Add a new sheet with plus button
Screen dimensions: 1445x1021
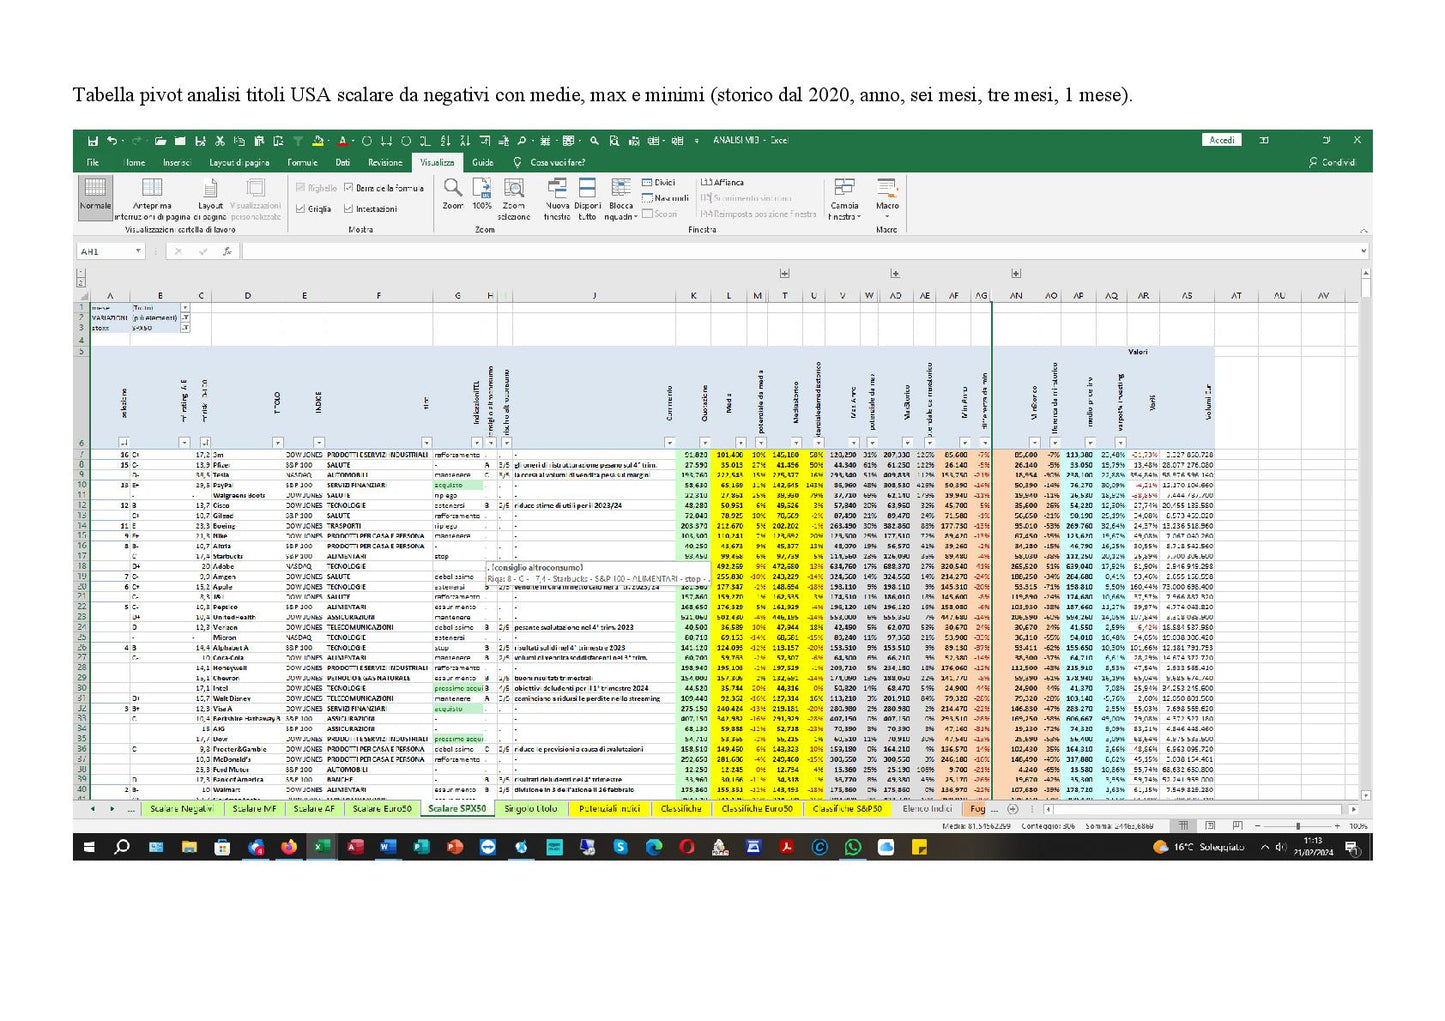(x=1013, y=808)
